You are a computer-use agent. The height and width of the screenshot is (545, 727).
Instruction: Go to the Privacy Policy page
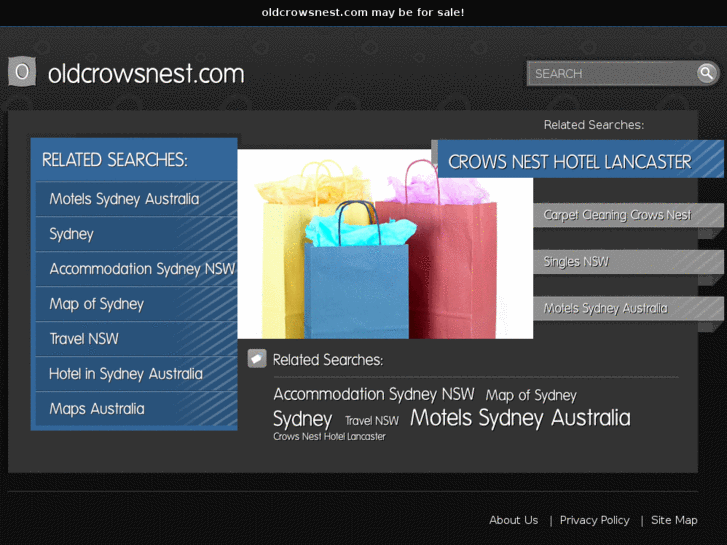click(x=594, y=520)
